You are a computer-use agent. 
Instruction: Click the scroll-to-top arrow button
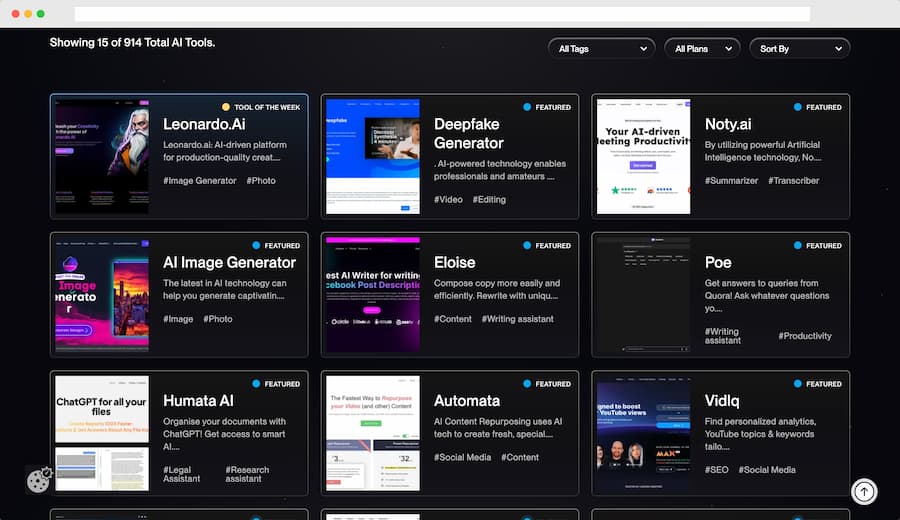(x=864, y=491)
